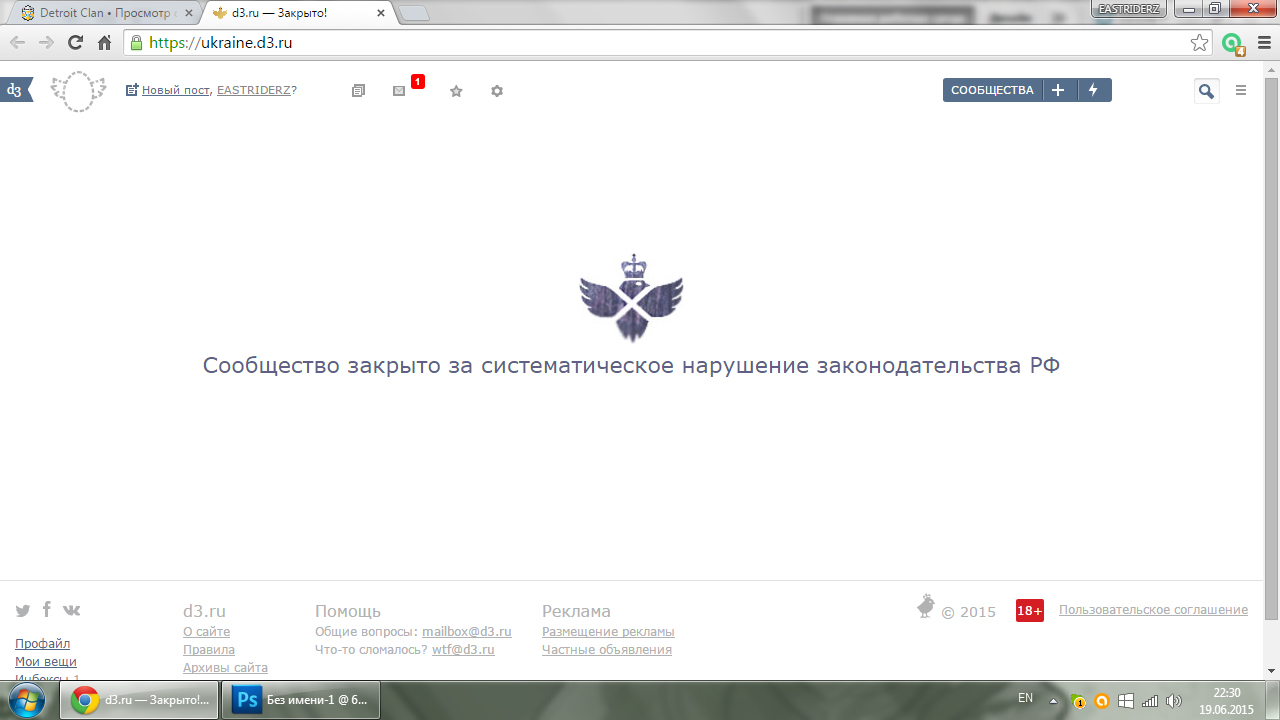The image size is (1280, 720).
Task: Click the d3 logo badge
Action: click(x=15, y=90)
